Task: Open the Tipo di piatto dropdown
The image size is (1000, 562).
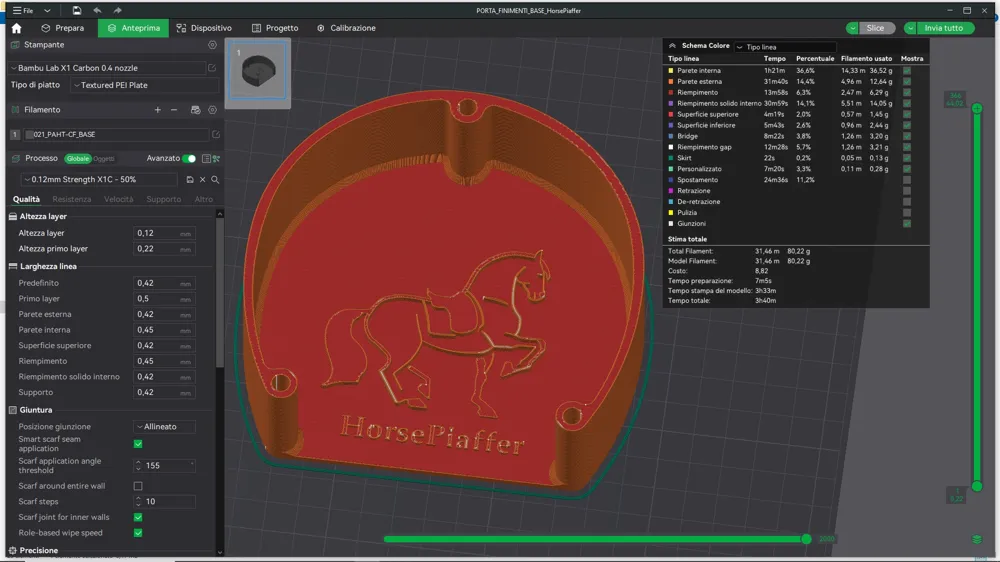Action: pos(144,85)
